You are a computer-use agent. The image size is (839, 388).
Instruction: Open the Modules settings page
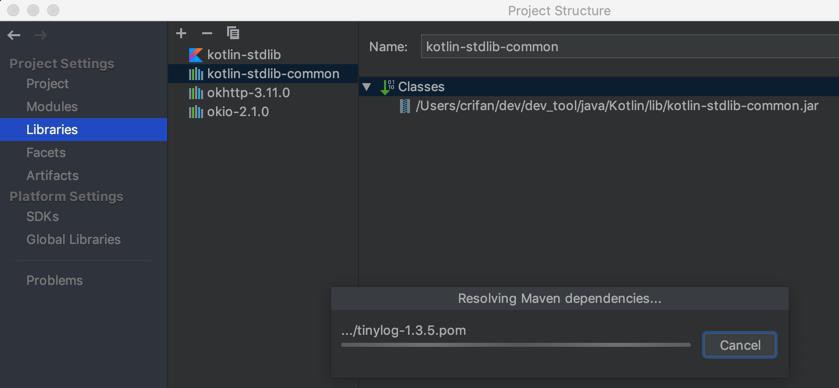tap(52, 106)
